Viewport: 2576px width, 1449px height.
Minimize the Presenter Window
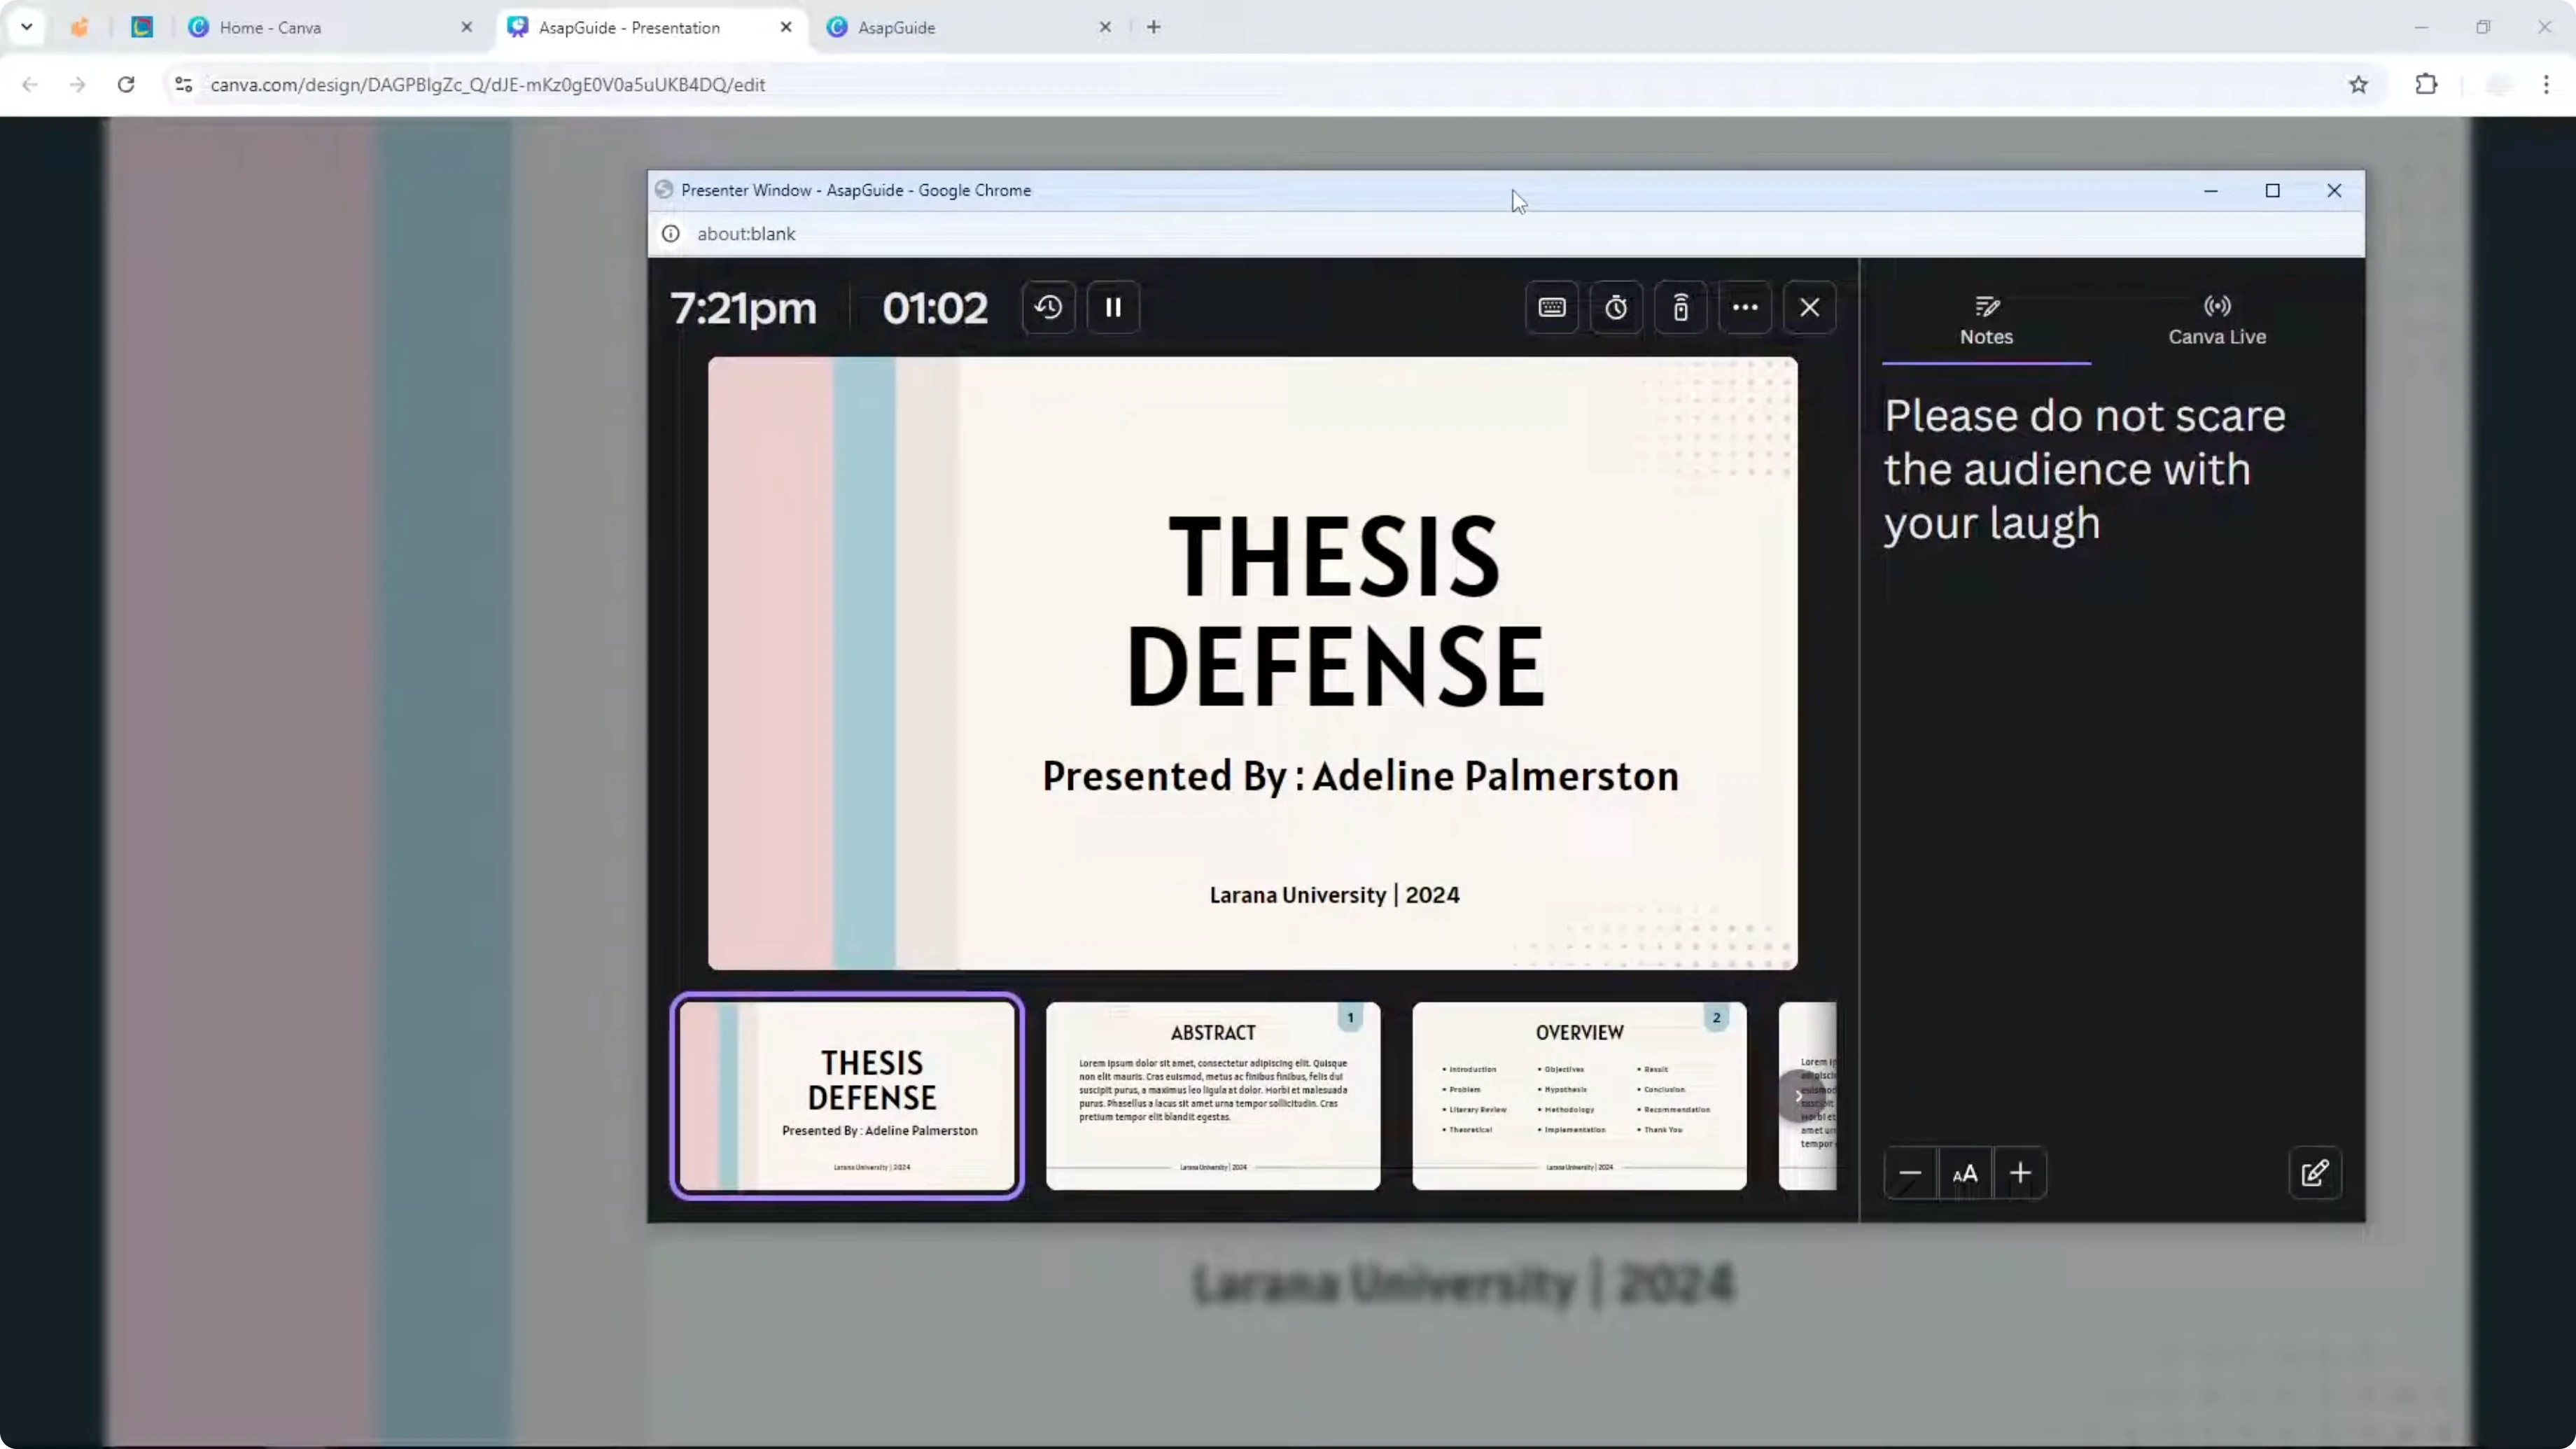click(2211, 190)
